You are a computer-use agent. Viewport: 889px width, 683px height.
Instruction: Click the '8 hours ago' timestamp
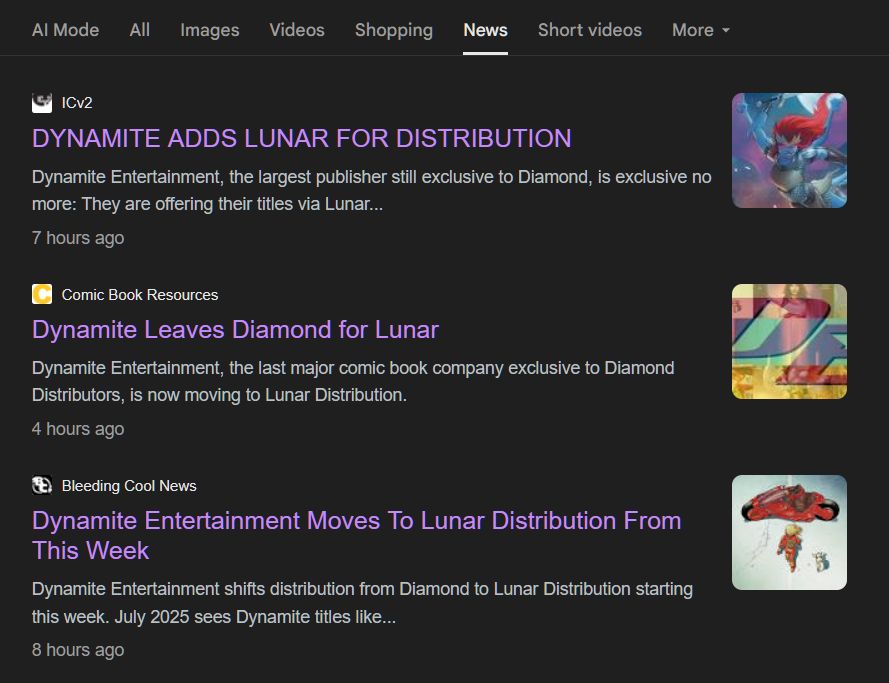[x=78, y=650]
